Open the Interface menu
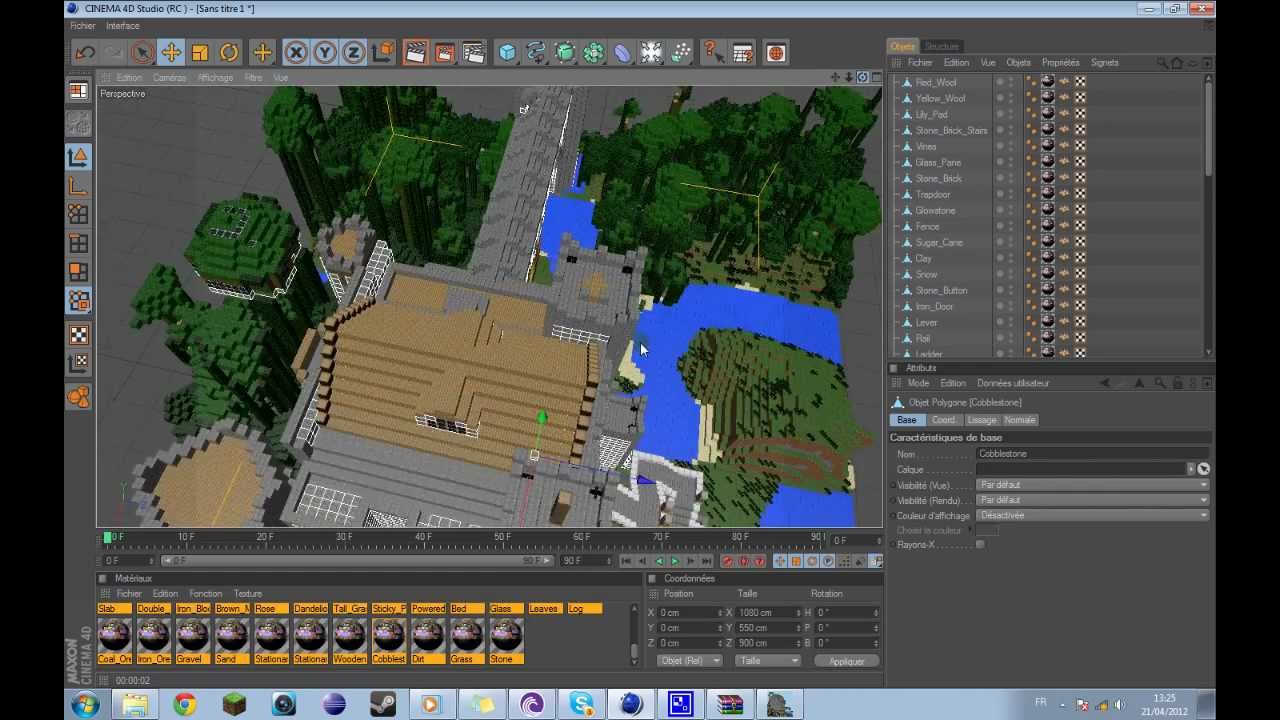The height and width of the screenshot is (720, 1280). (123, 26)
